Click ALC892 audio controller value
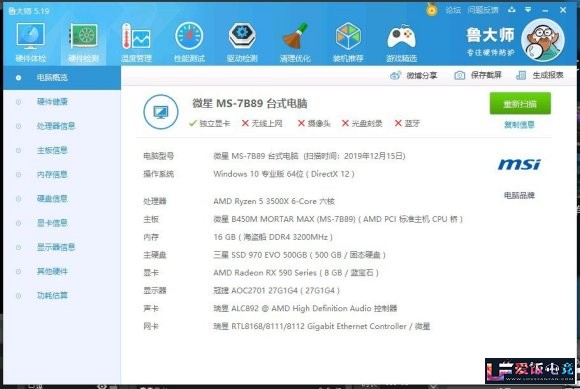The width and height of the screenshot is (580, 389). point(305,308)
